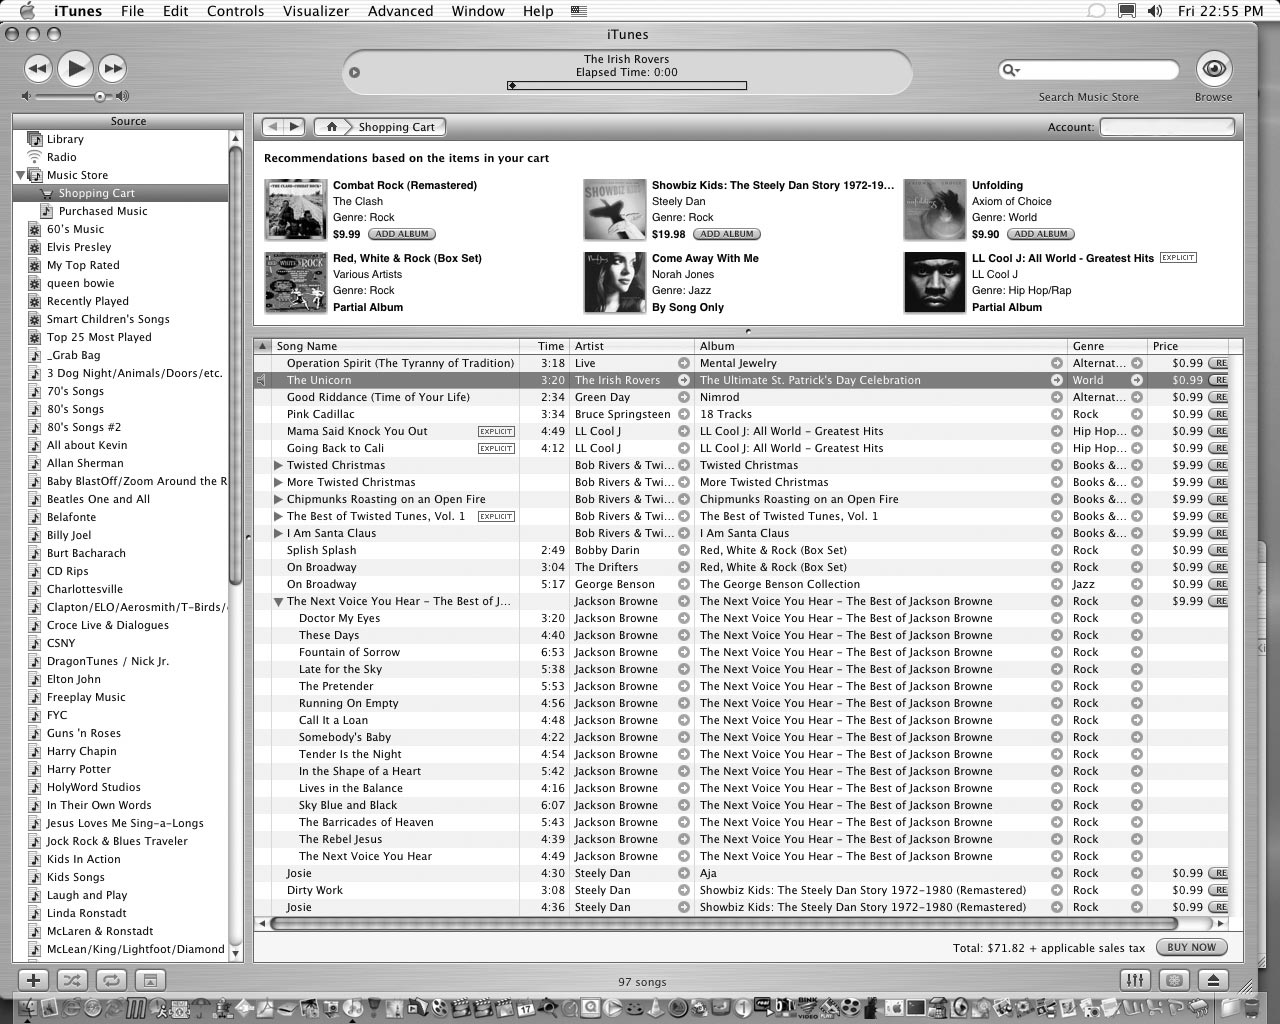The image size is (1280, 1024).
Task: Expand More Twisted Christmas album row
Action: click(279, 482)
